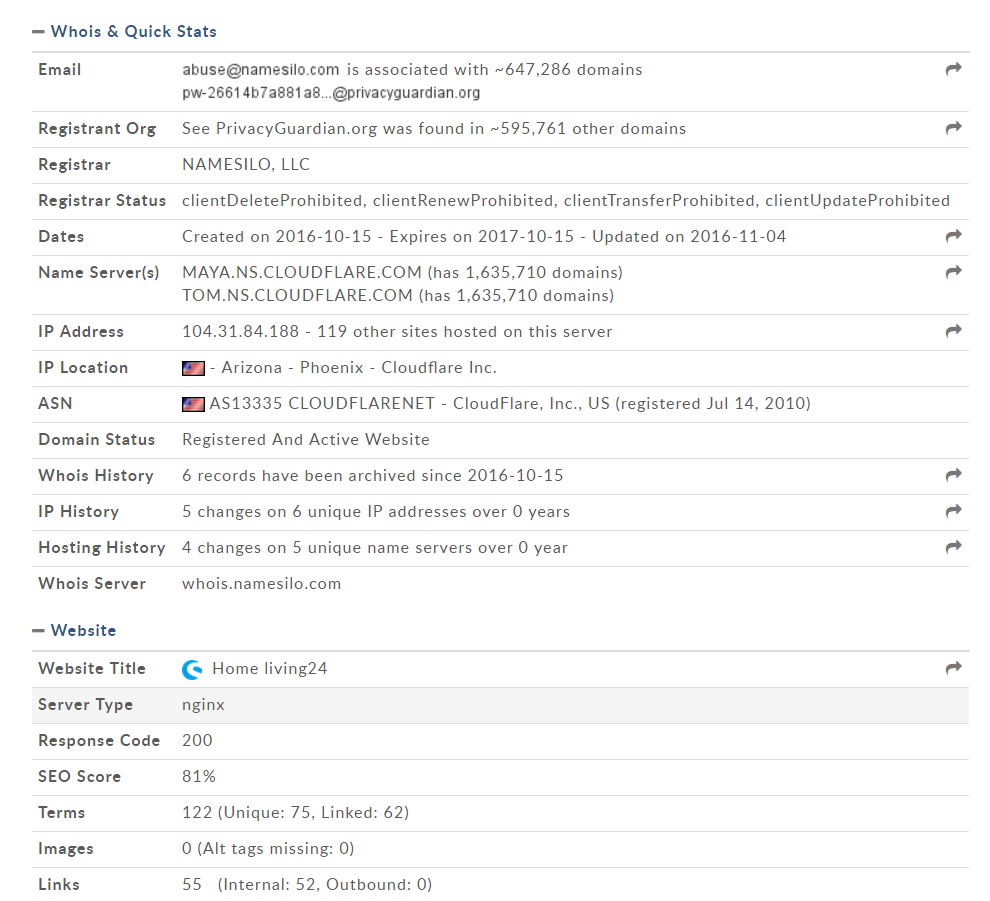990x901 pixels.
Task: Click the IP address 104.31.84.188 text
Action: tap(241, 331)
